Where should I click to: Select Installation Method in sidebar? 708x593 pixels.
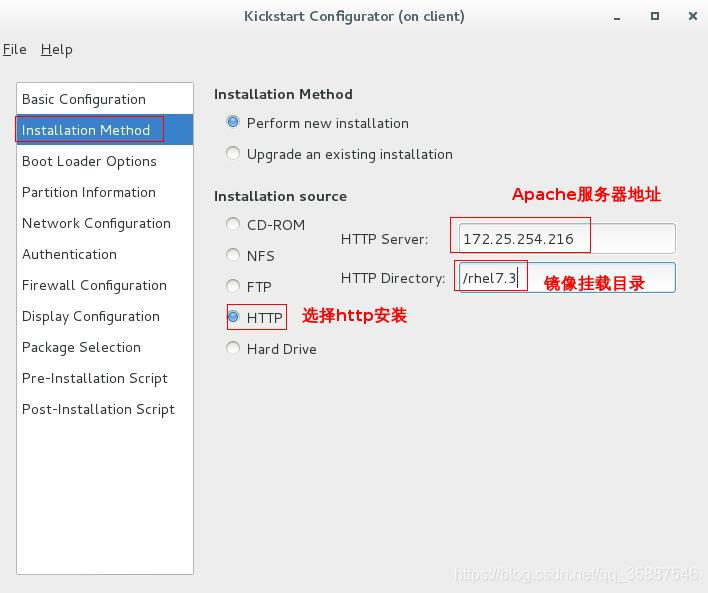(x=105, y=130)
